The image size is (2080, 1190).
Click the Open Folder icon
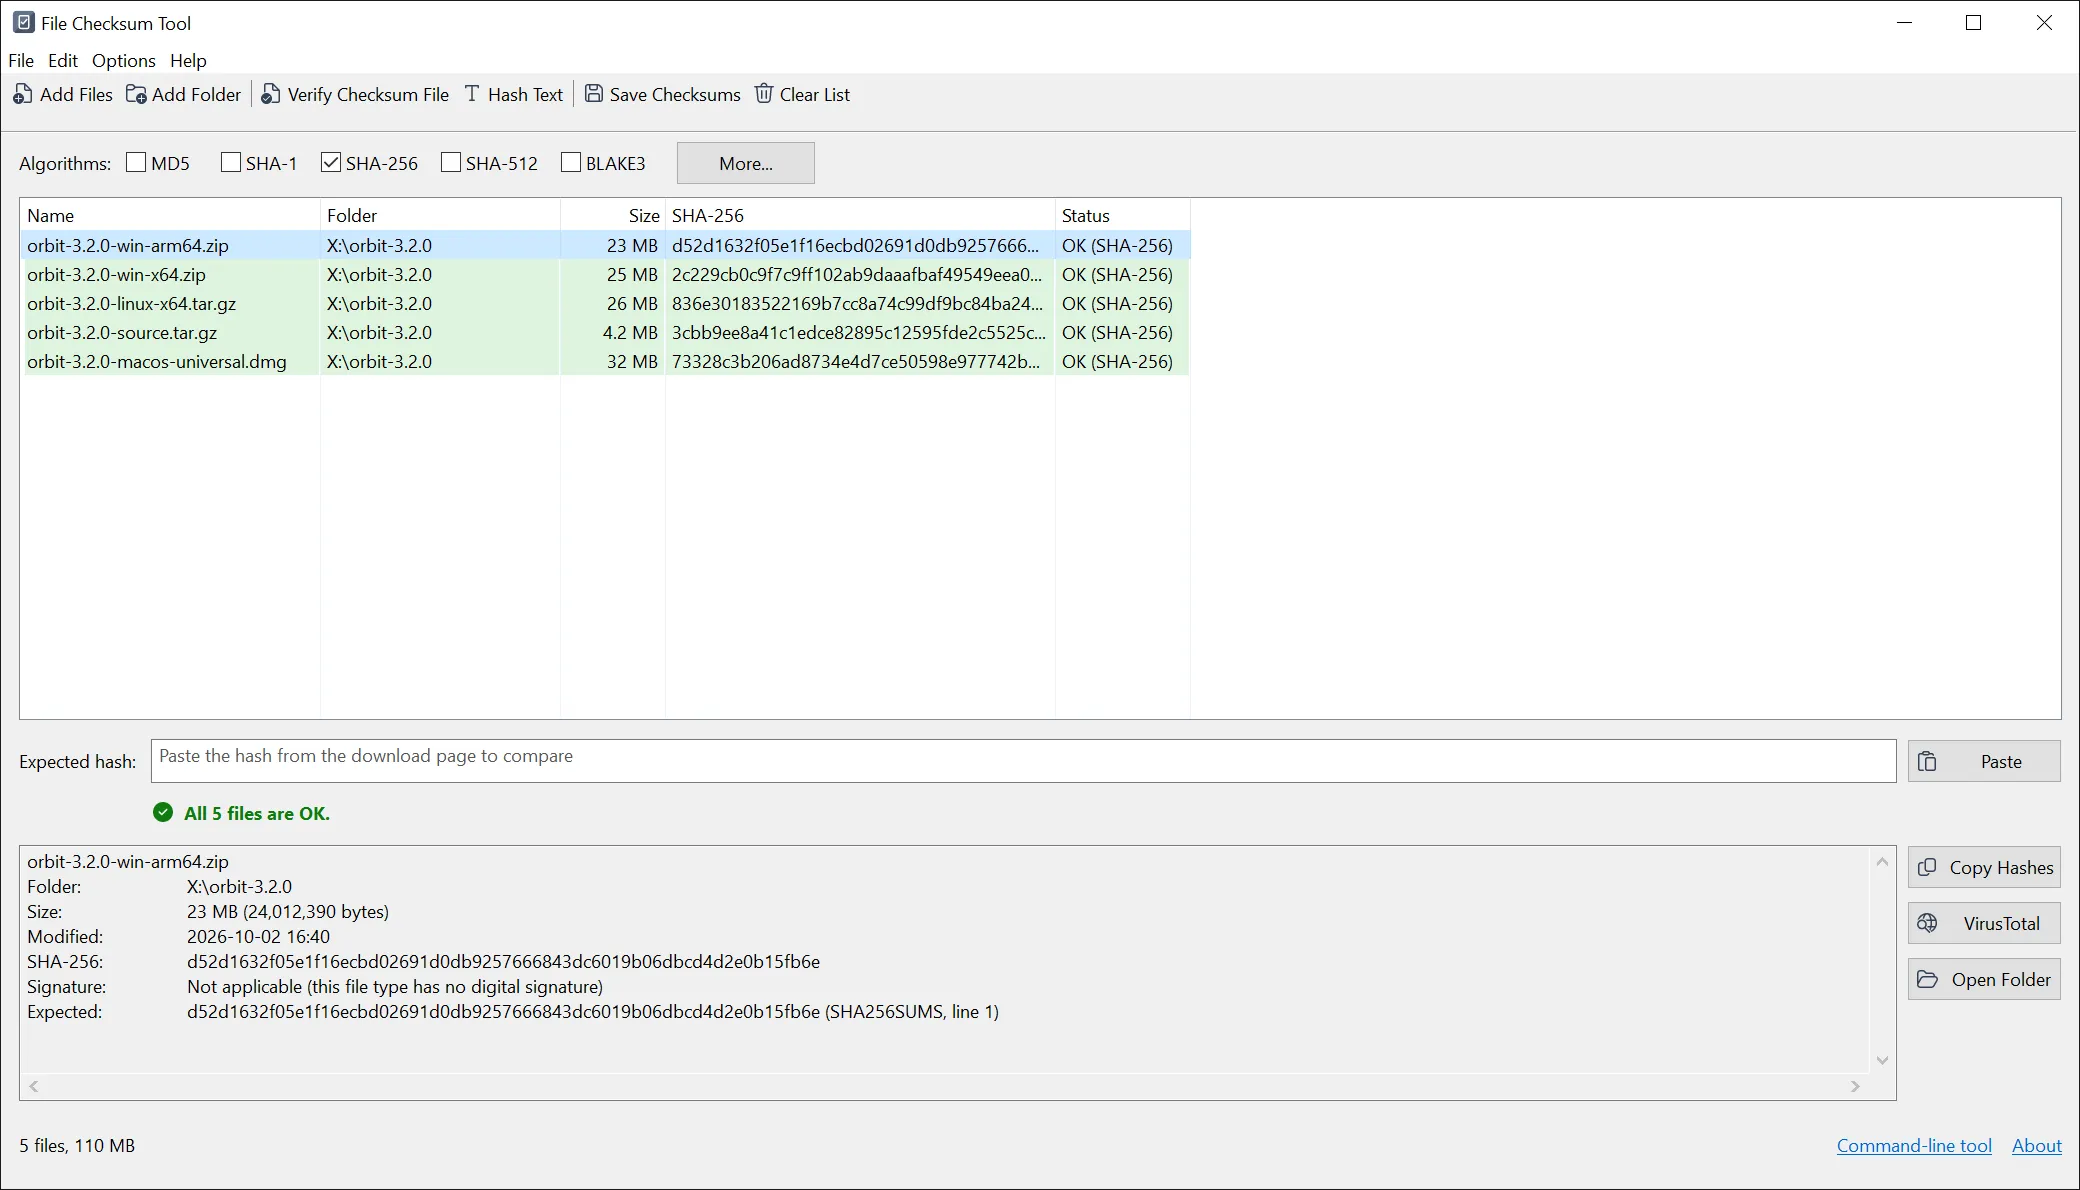(x=1927, y=979)
